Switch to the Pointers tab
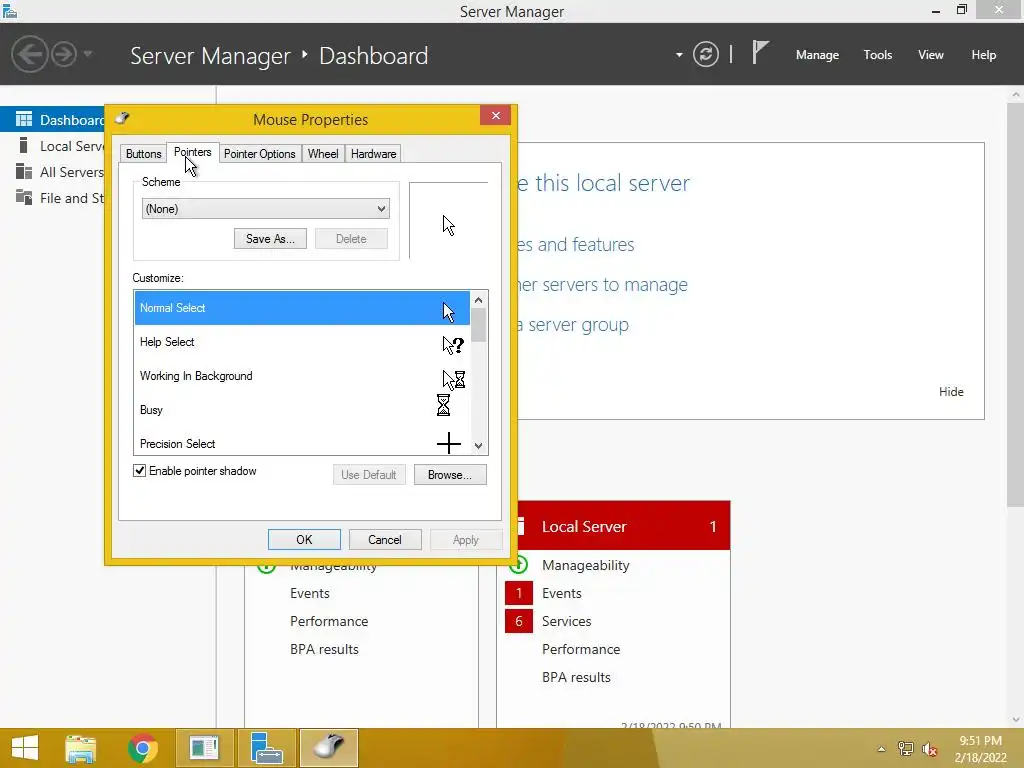Screen dimensions: 1024x768 point(193,152)
